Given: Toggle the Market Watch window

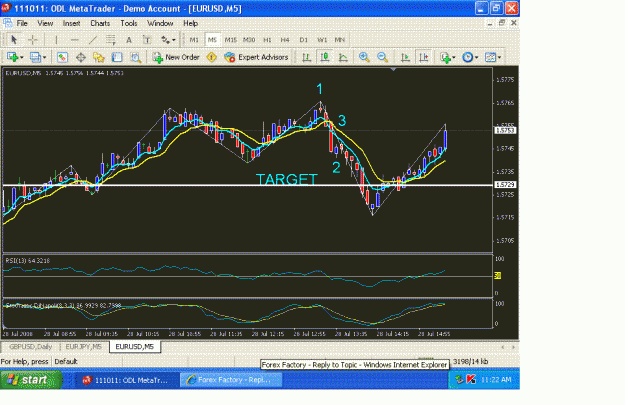Looking at the screenshot, I should pyautogui.click(x=62, y=57).
